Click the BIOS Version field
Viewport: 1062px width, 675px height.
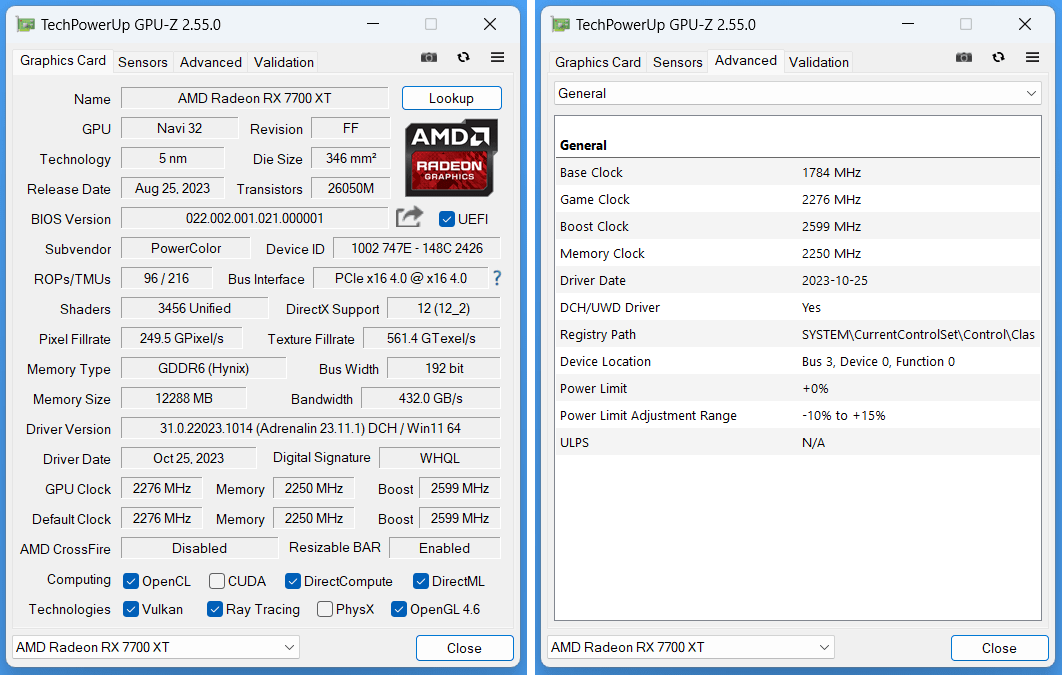(255, 218)
